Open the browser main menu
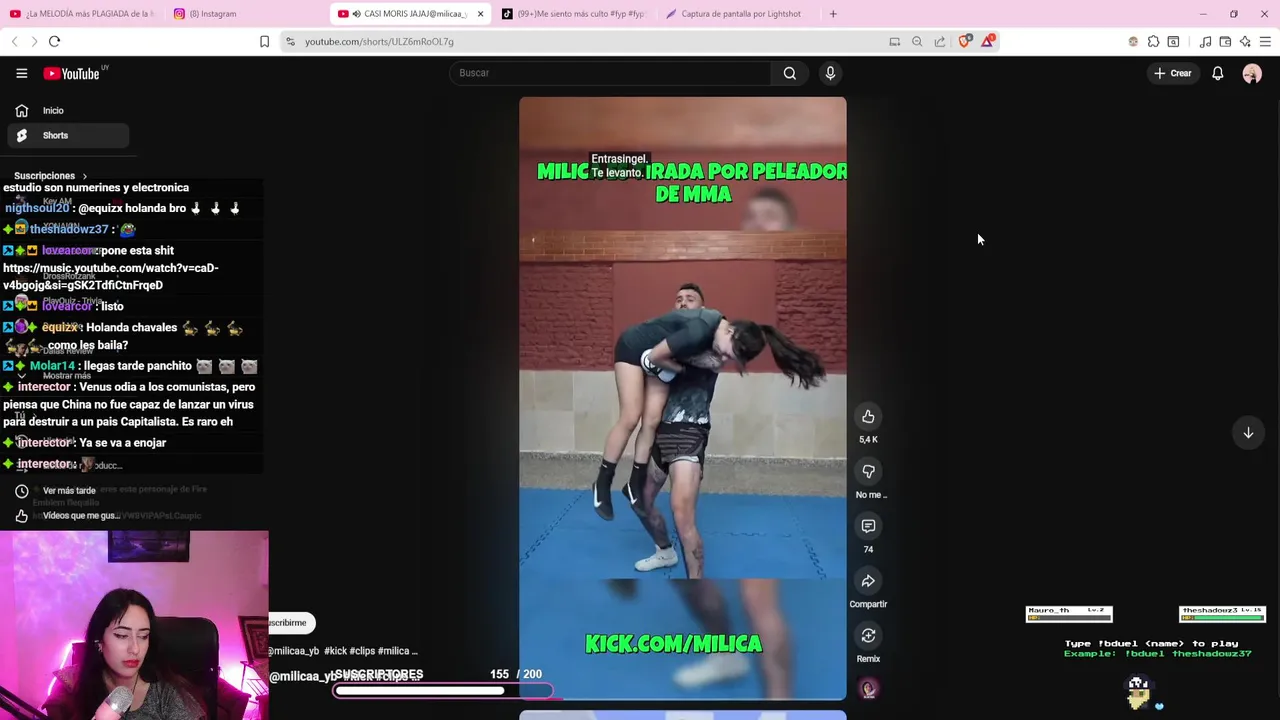 [x=1265, y=41]
